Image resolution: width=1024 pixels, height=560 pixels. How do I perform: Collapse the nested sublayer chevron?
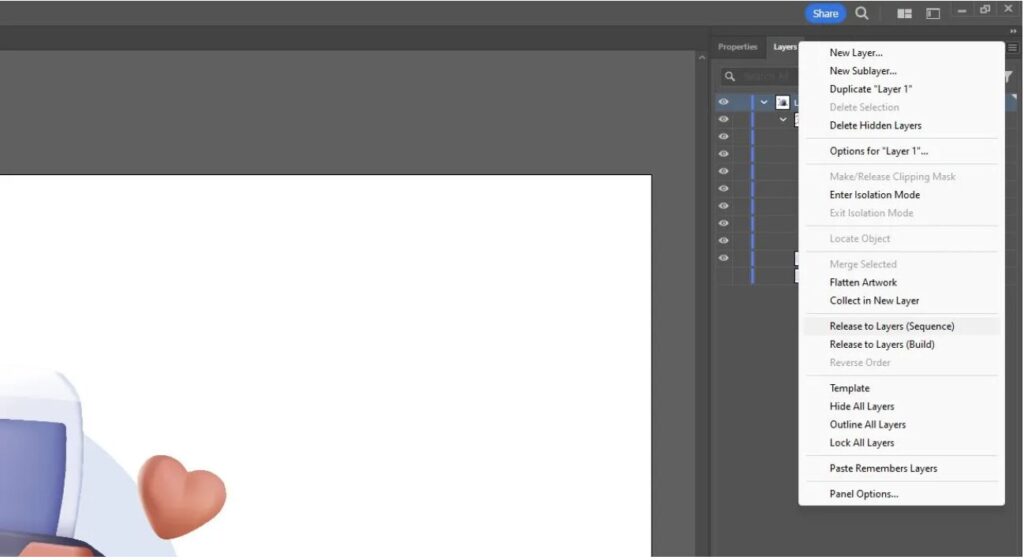pyautogui.click(x=782, y=119)
